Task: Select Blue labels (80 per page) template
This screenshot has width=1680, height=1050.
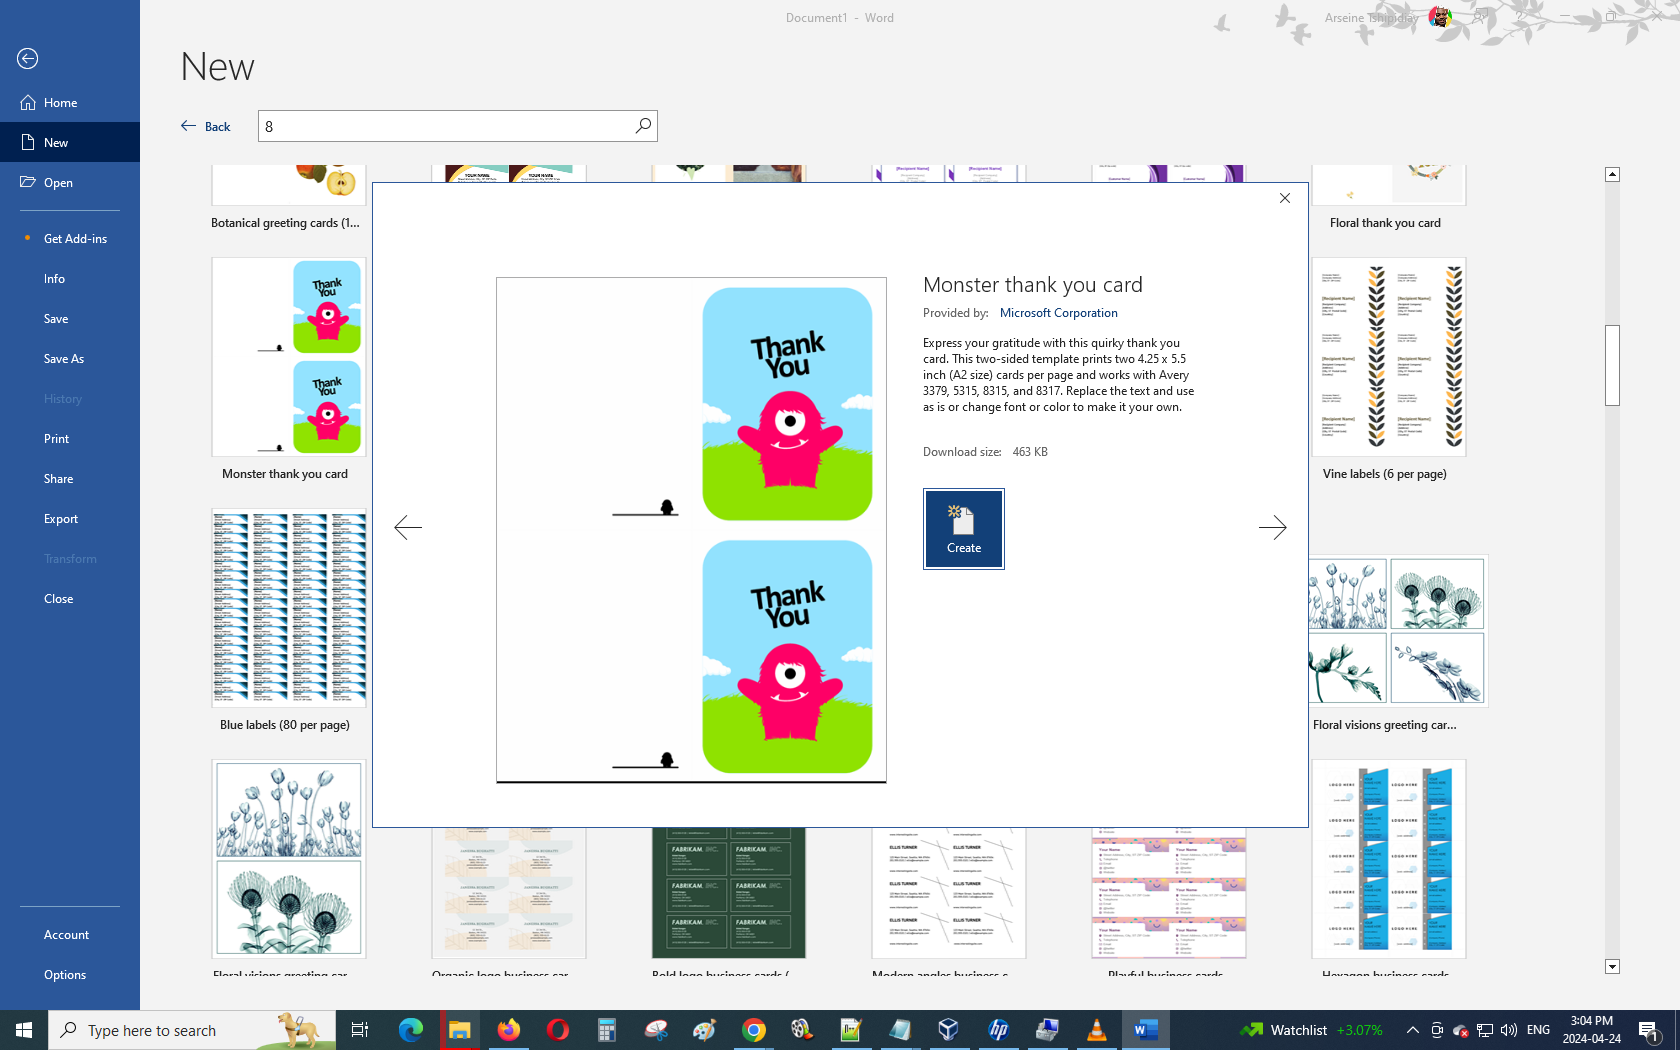Action: pos(288,608)
